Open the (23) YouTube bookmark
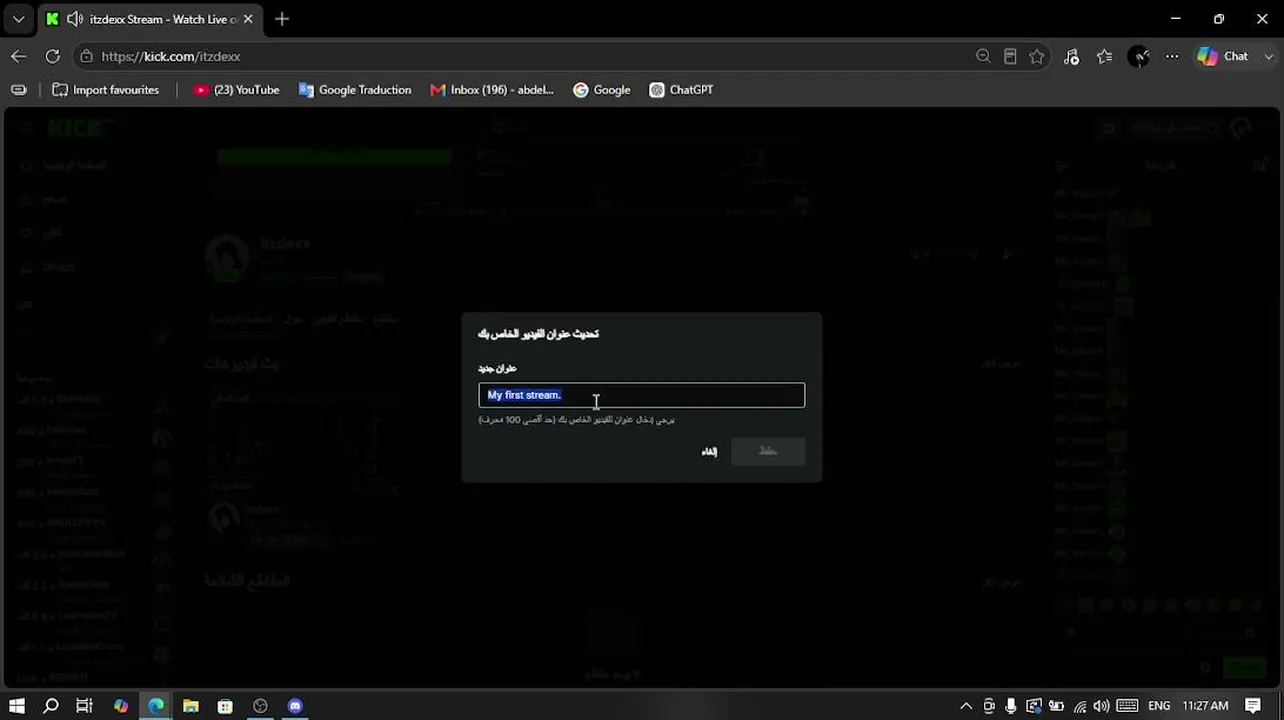1284x720 pixels. [237, 90]
